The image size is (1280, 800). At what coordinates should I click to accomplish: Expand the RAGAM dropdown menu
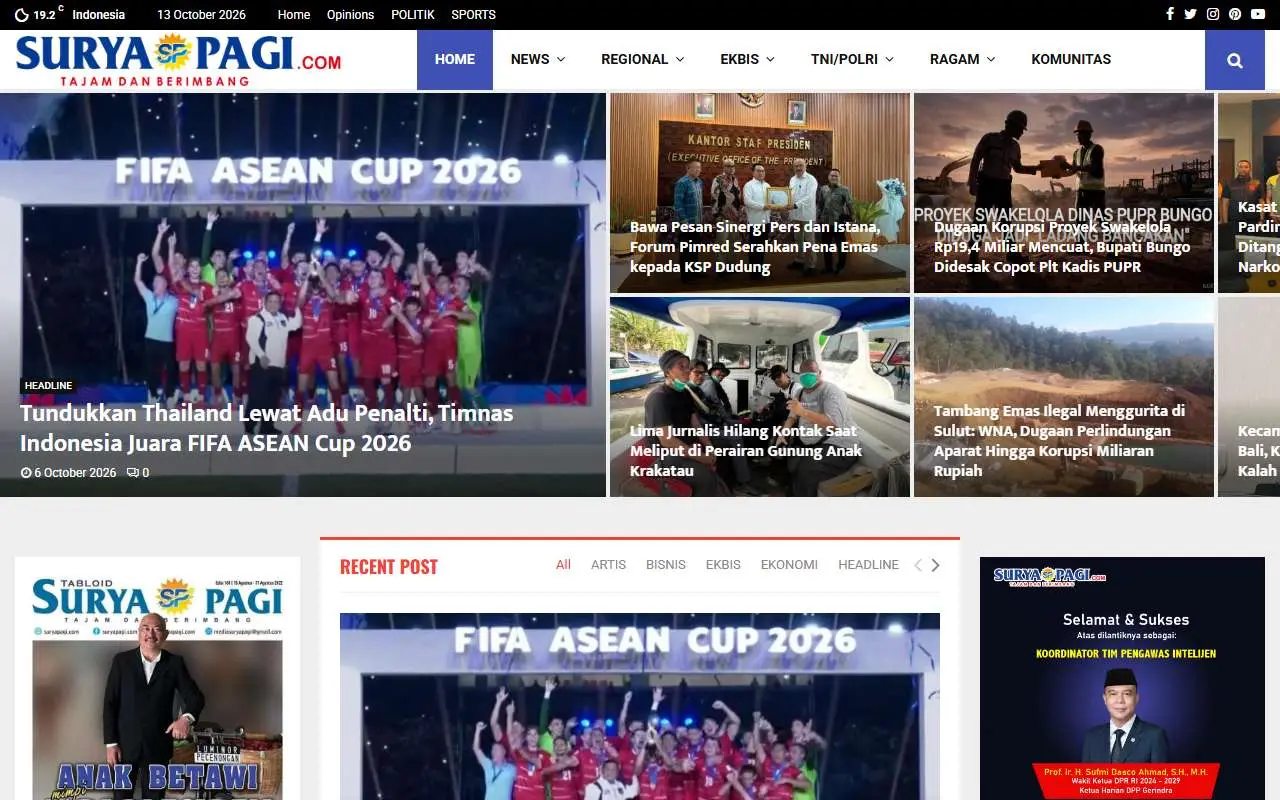click(963, 59)
